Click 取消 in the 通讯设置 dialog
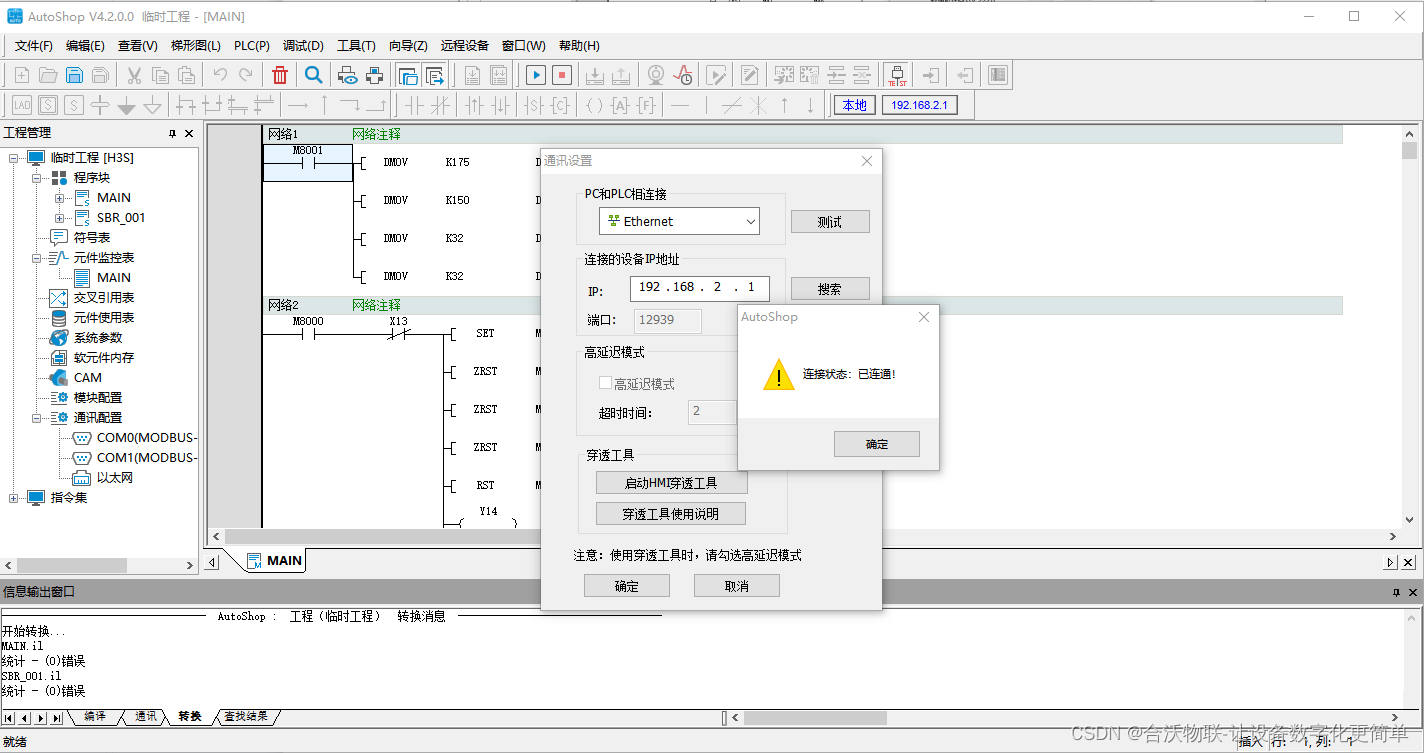The image size is (1424, 753). coord(737,586)
